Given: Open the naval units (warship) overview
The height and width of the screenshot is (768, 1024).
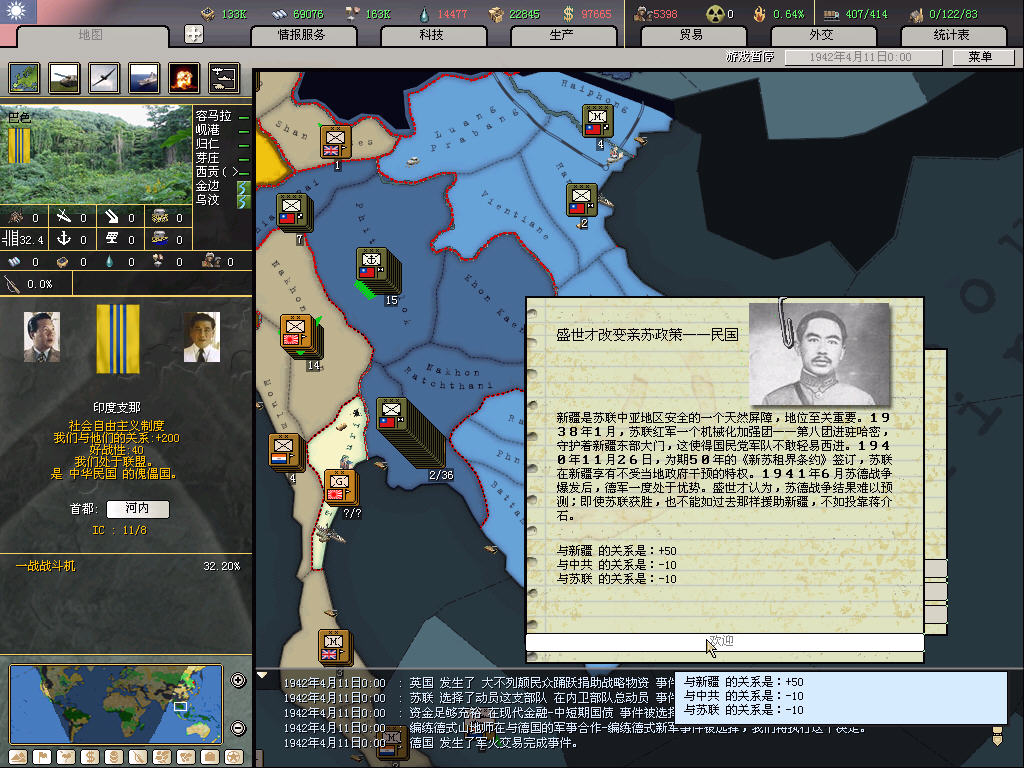Looking at the screenshot, I should 144,78.
